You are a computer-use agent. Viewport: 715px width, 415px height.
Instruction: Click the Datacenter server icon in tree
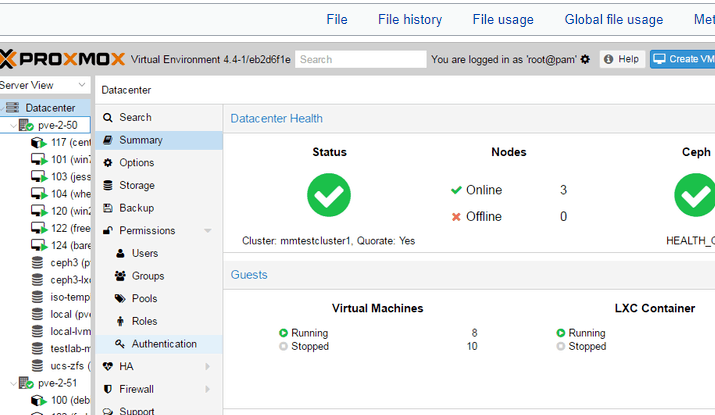pyautogui.click(x=12, y=108)
